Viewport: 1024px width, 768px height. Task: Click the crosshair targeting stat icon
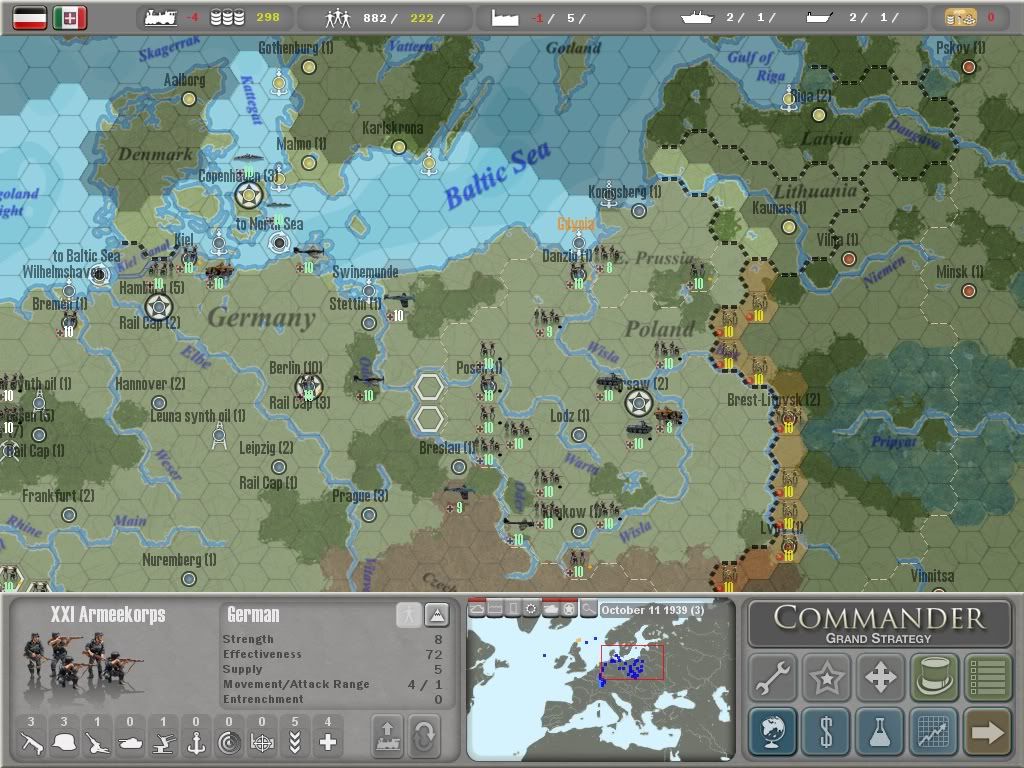click(262, 743)
